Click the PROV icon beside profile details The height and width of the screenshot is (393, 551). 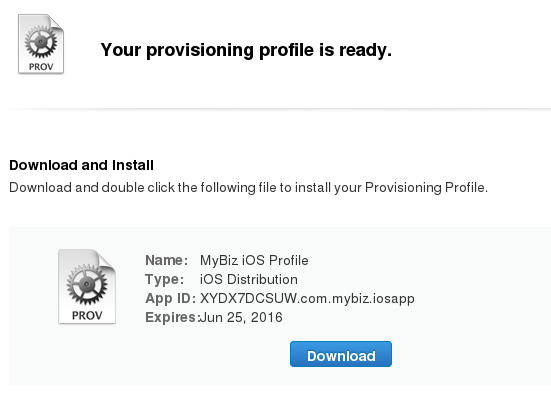[x=87, y=286]
